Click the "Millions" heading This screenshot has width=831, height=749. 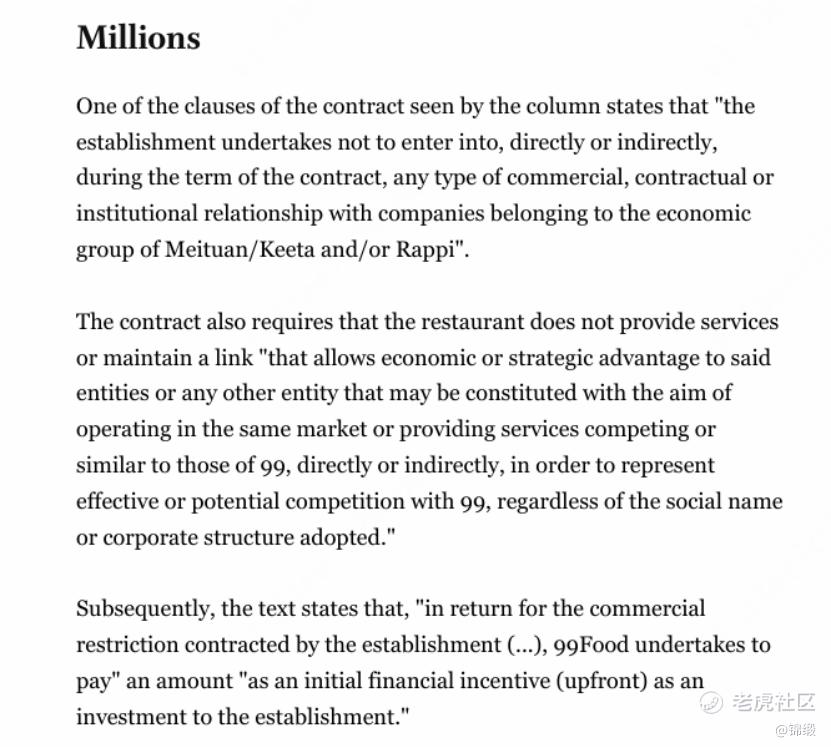pos(138,38)
